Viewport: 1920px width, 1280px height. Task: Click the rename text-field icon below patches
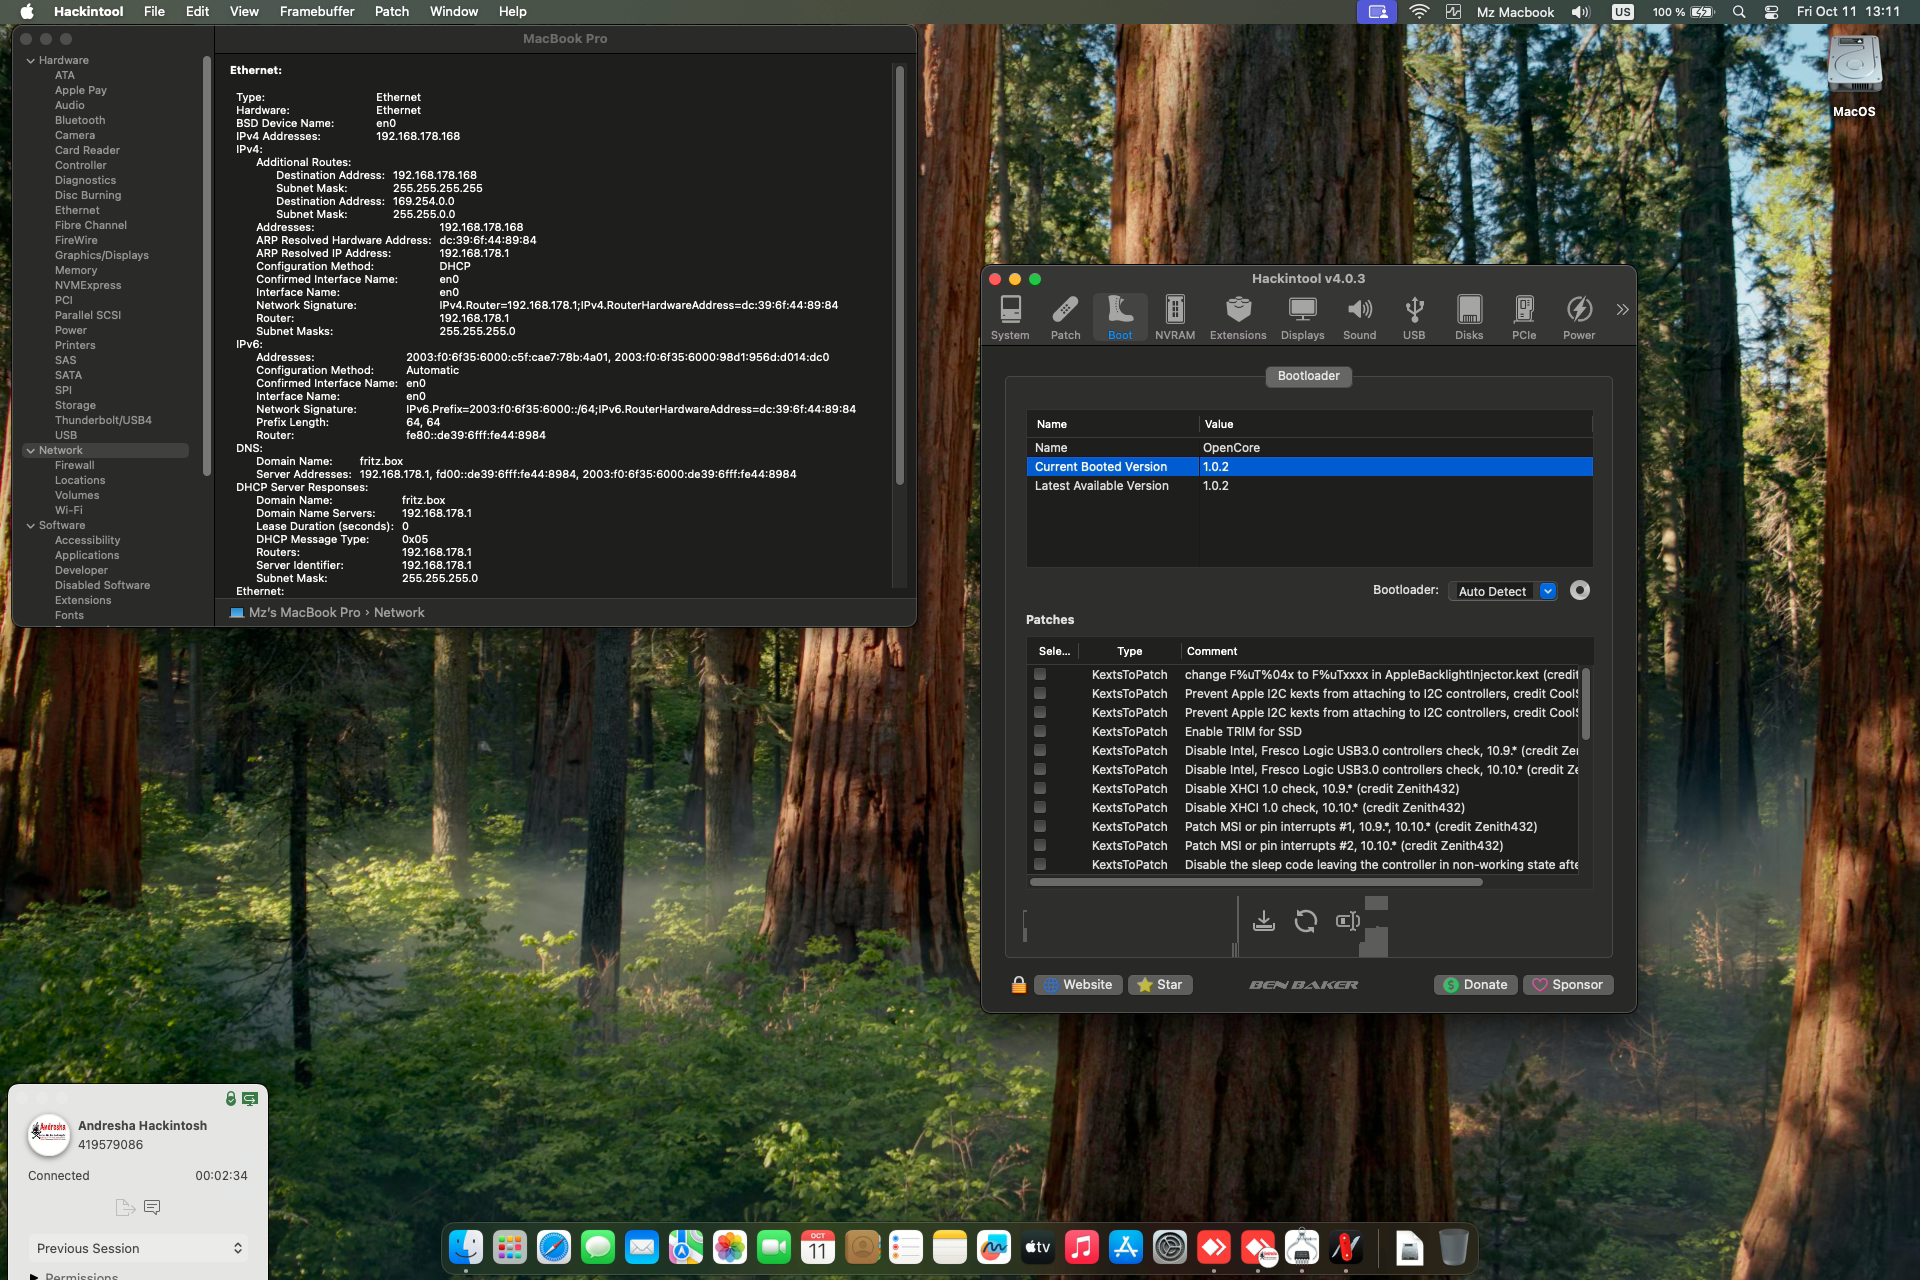(1348, 921)
